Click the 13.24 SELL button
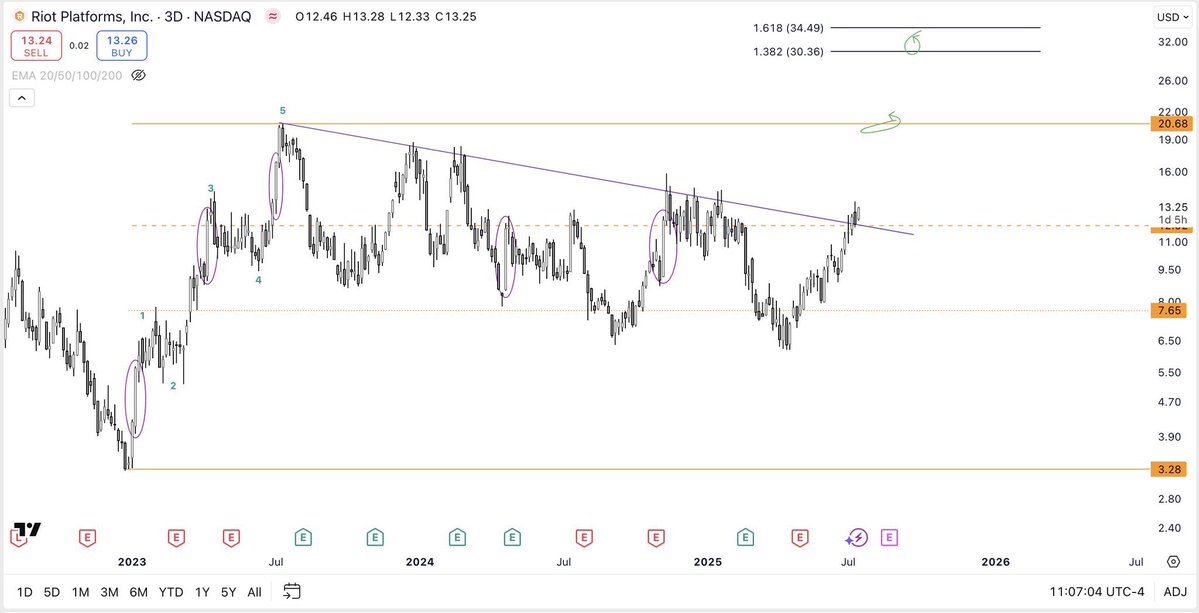Screen dimensions: 1199x613 (35, 46)
